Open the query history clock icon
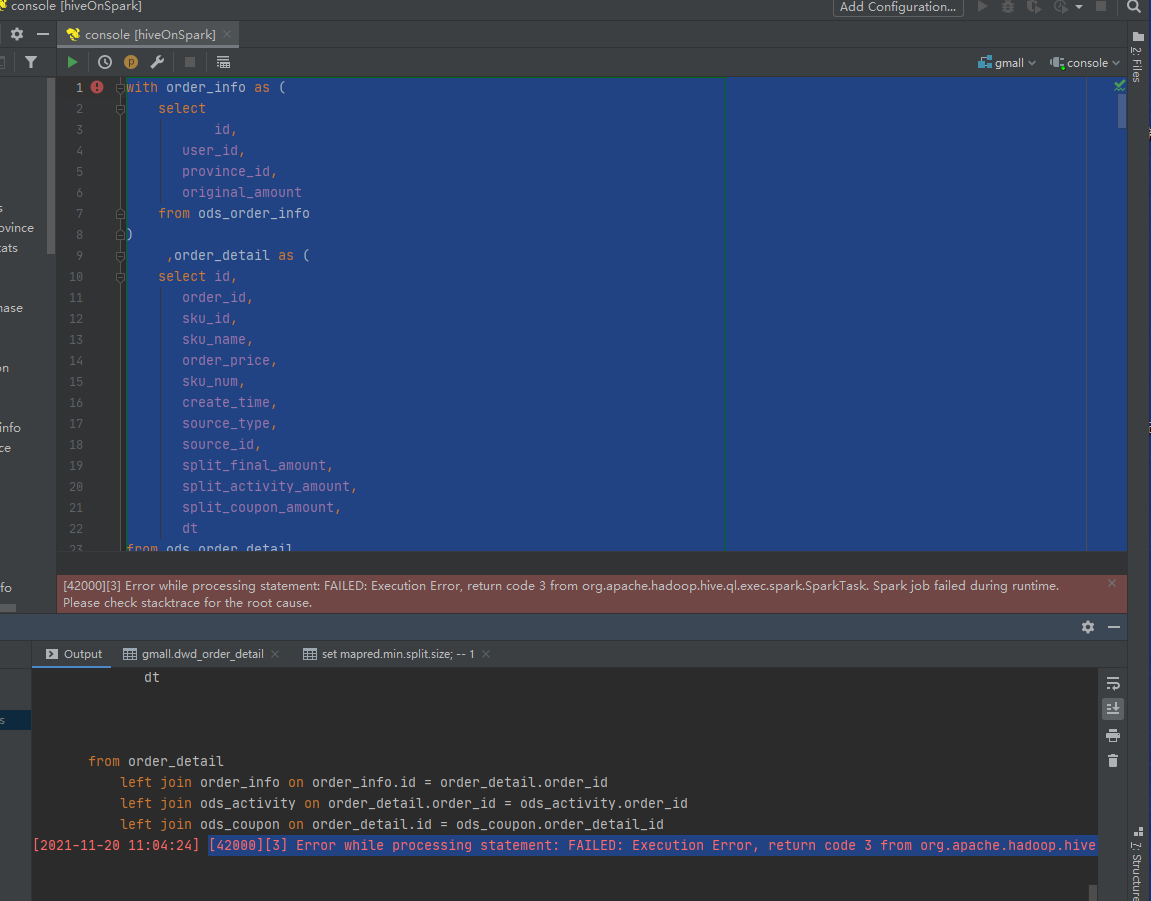Image resolution: width=1151 pixels, height=901 pixels. pyautogui.click(x=105, y=61)
